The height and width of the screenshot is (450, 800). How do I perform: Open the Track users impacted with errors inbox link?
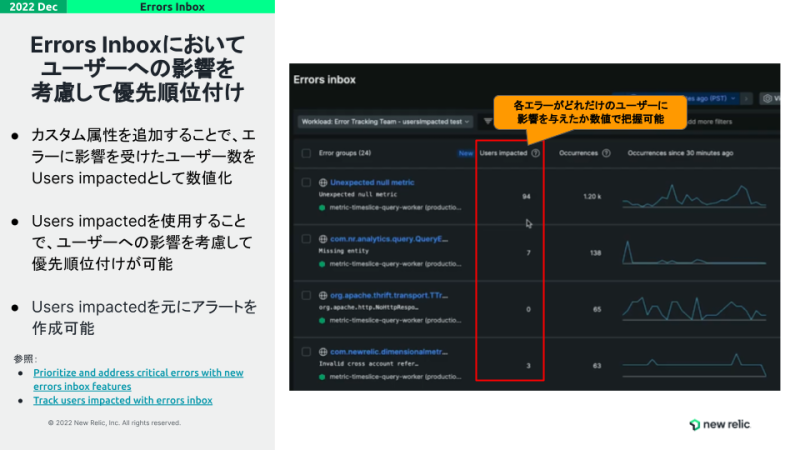pos(123,401)
